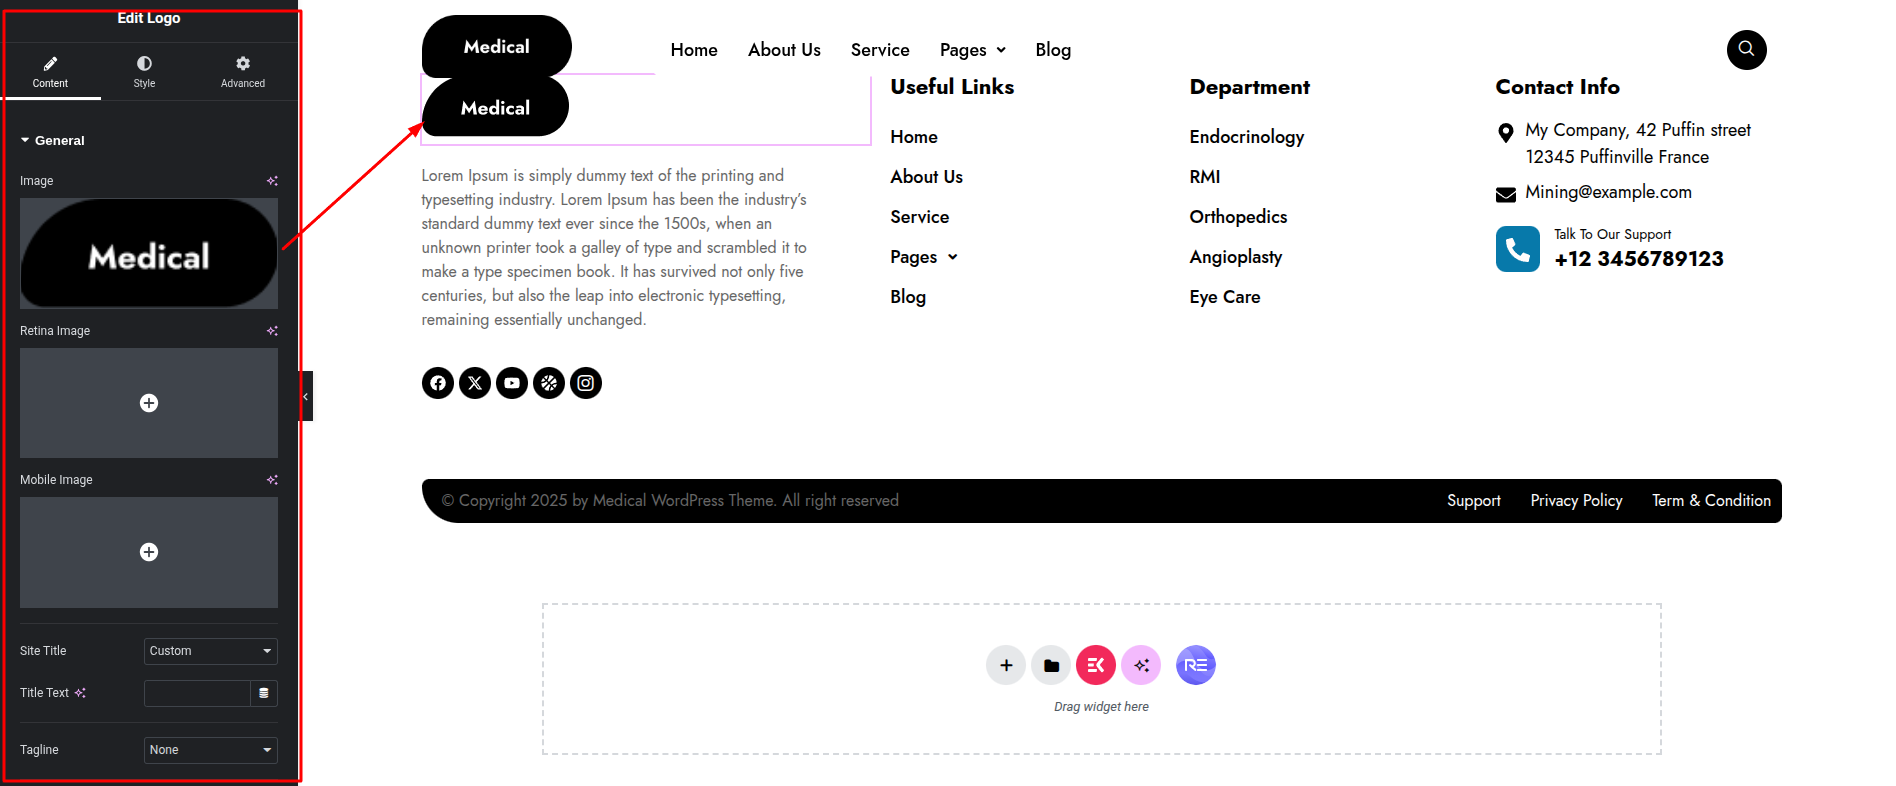The height and width of the screenshot is (786, 1896).
Task: Click the AI icon beside Retina Image
Action: pyautogui.click(x=272, y=331)
